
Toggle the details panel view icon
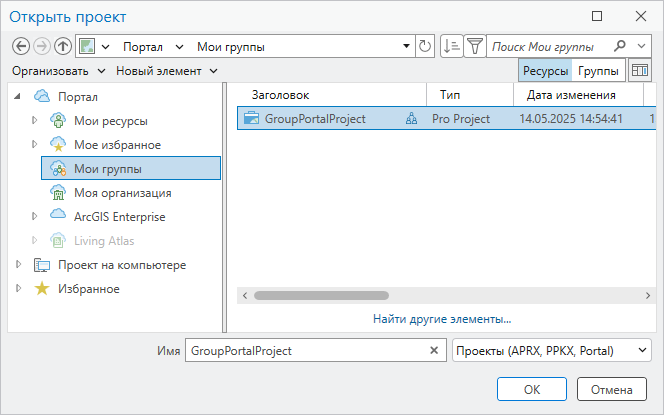pyautogui.click(x=640, y=70)
